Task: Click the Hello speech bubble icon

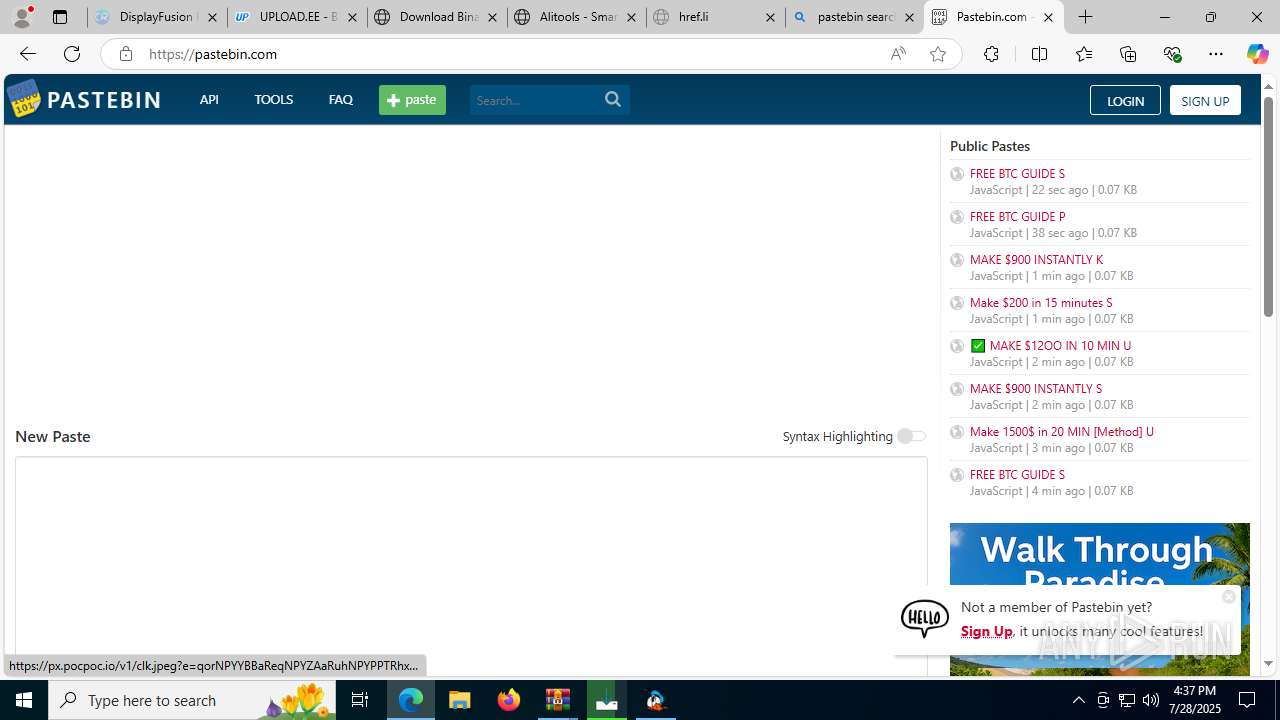Action: pyautogui.click(x=925, y=619)
